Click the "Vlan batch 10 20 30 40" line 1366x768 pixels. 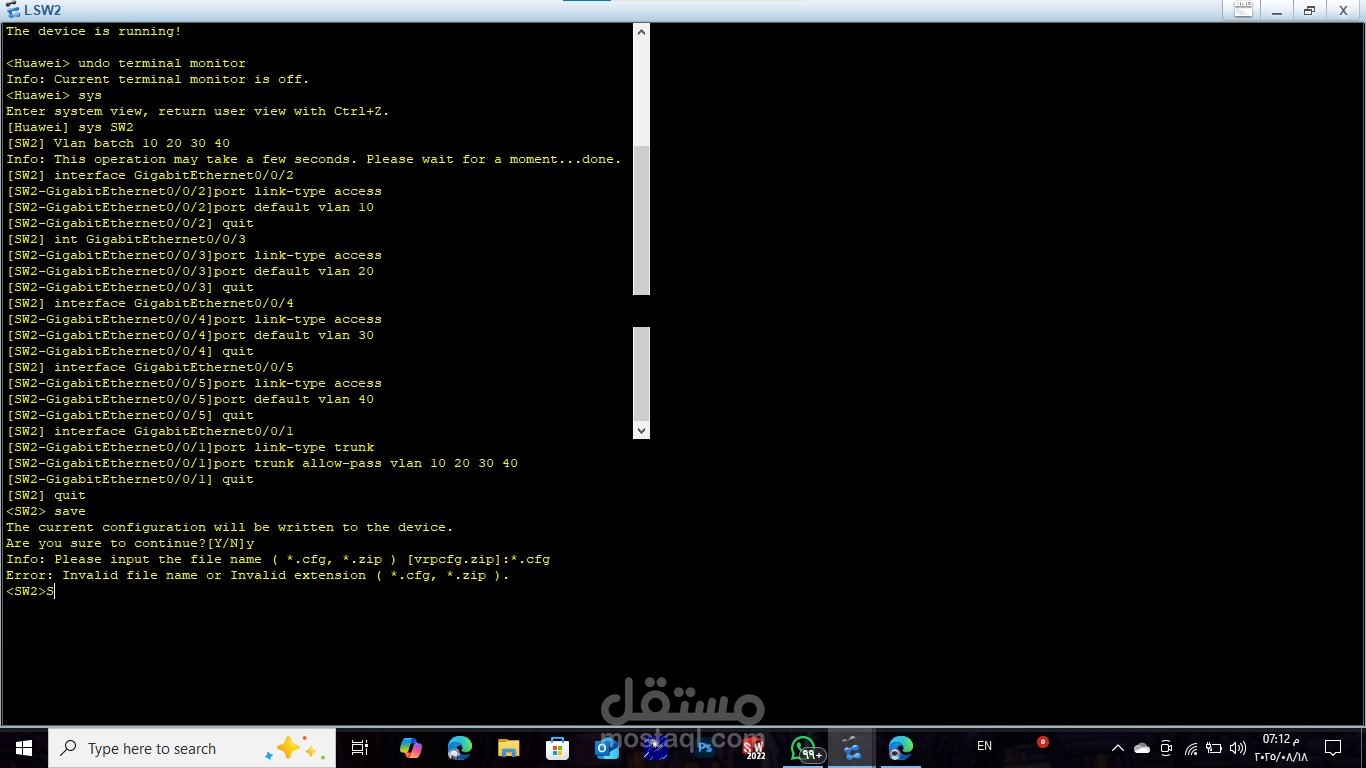[118, 143]
